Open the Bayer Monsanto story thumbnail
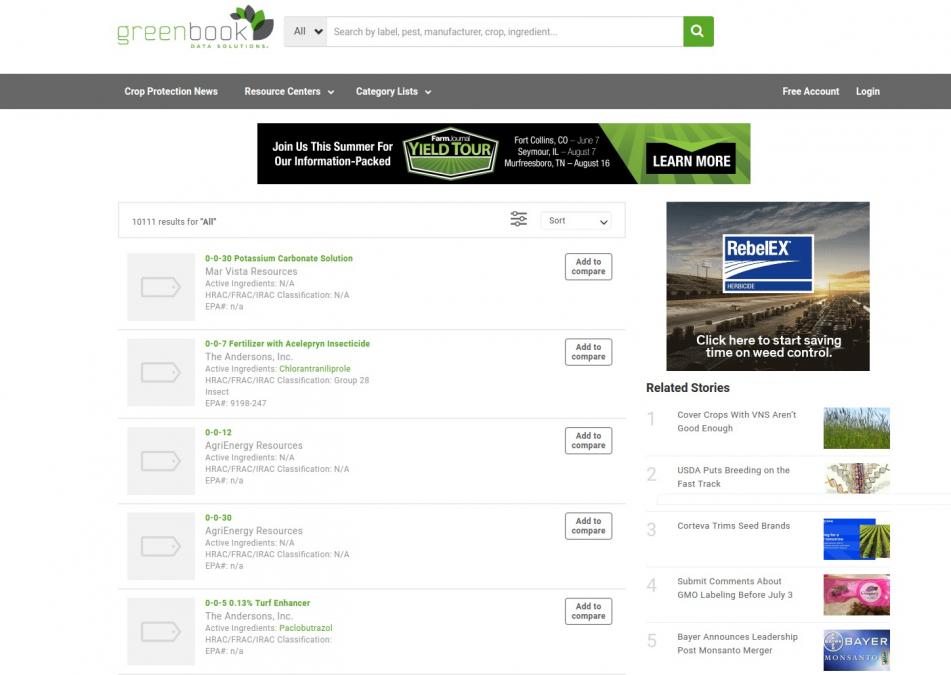Viewport: 951px width, 675px height. click(856, 650)
